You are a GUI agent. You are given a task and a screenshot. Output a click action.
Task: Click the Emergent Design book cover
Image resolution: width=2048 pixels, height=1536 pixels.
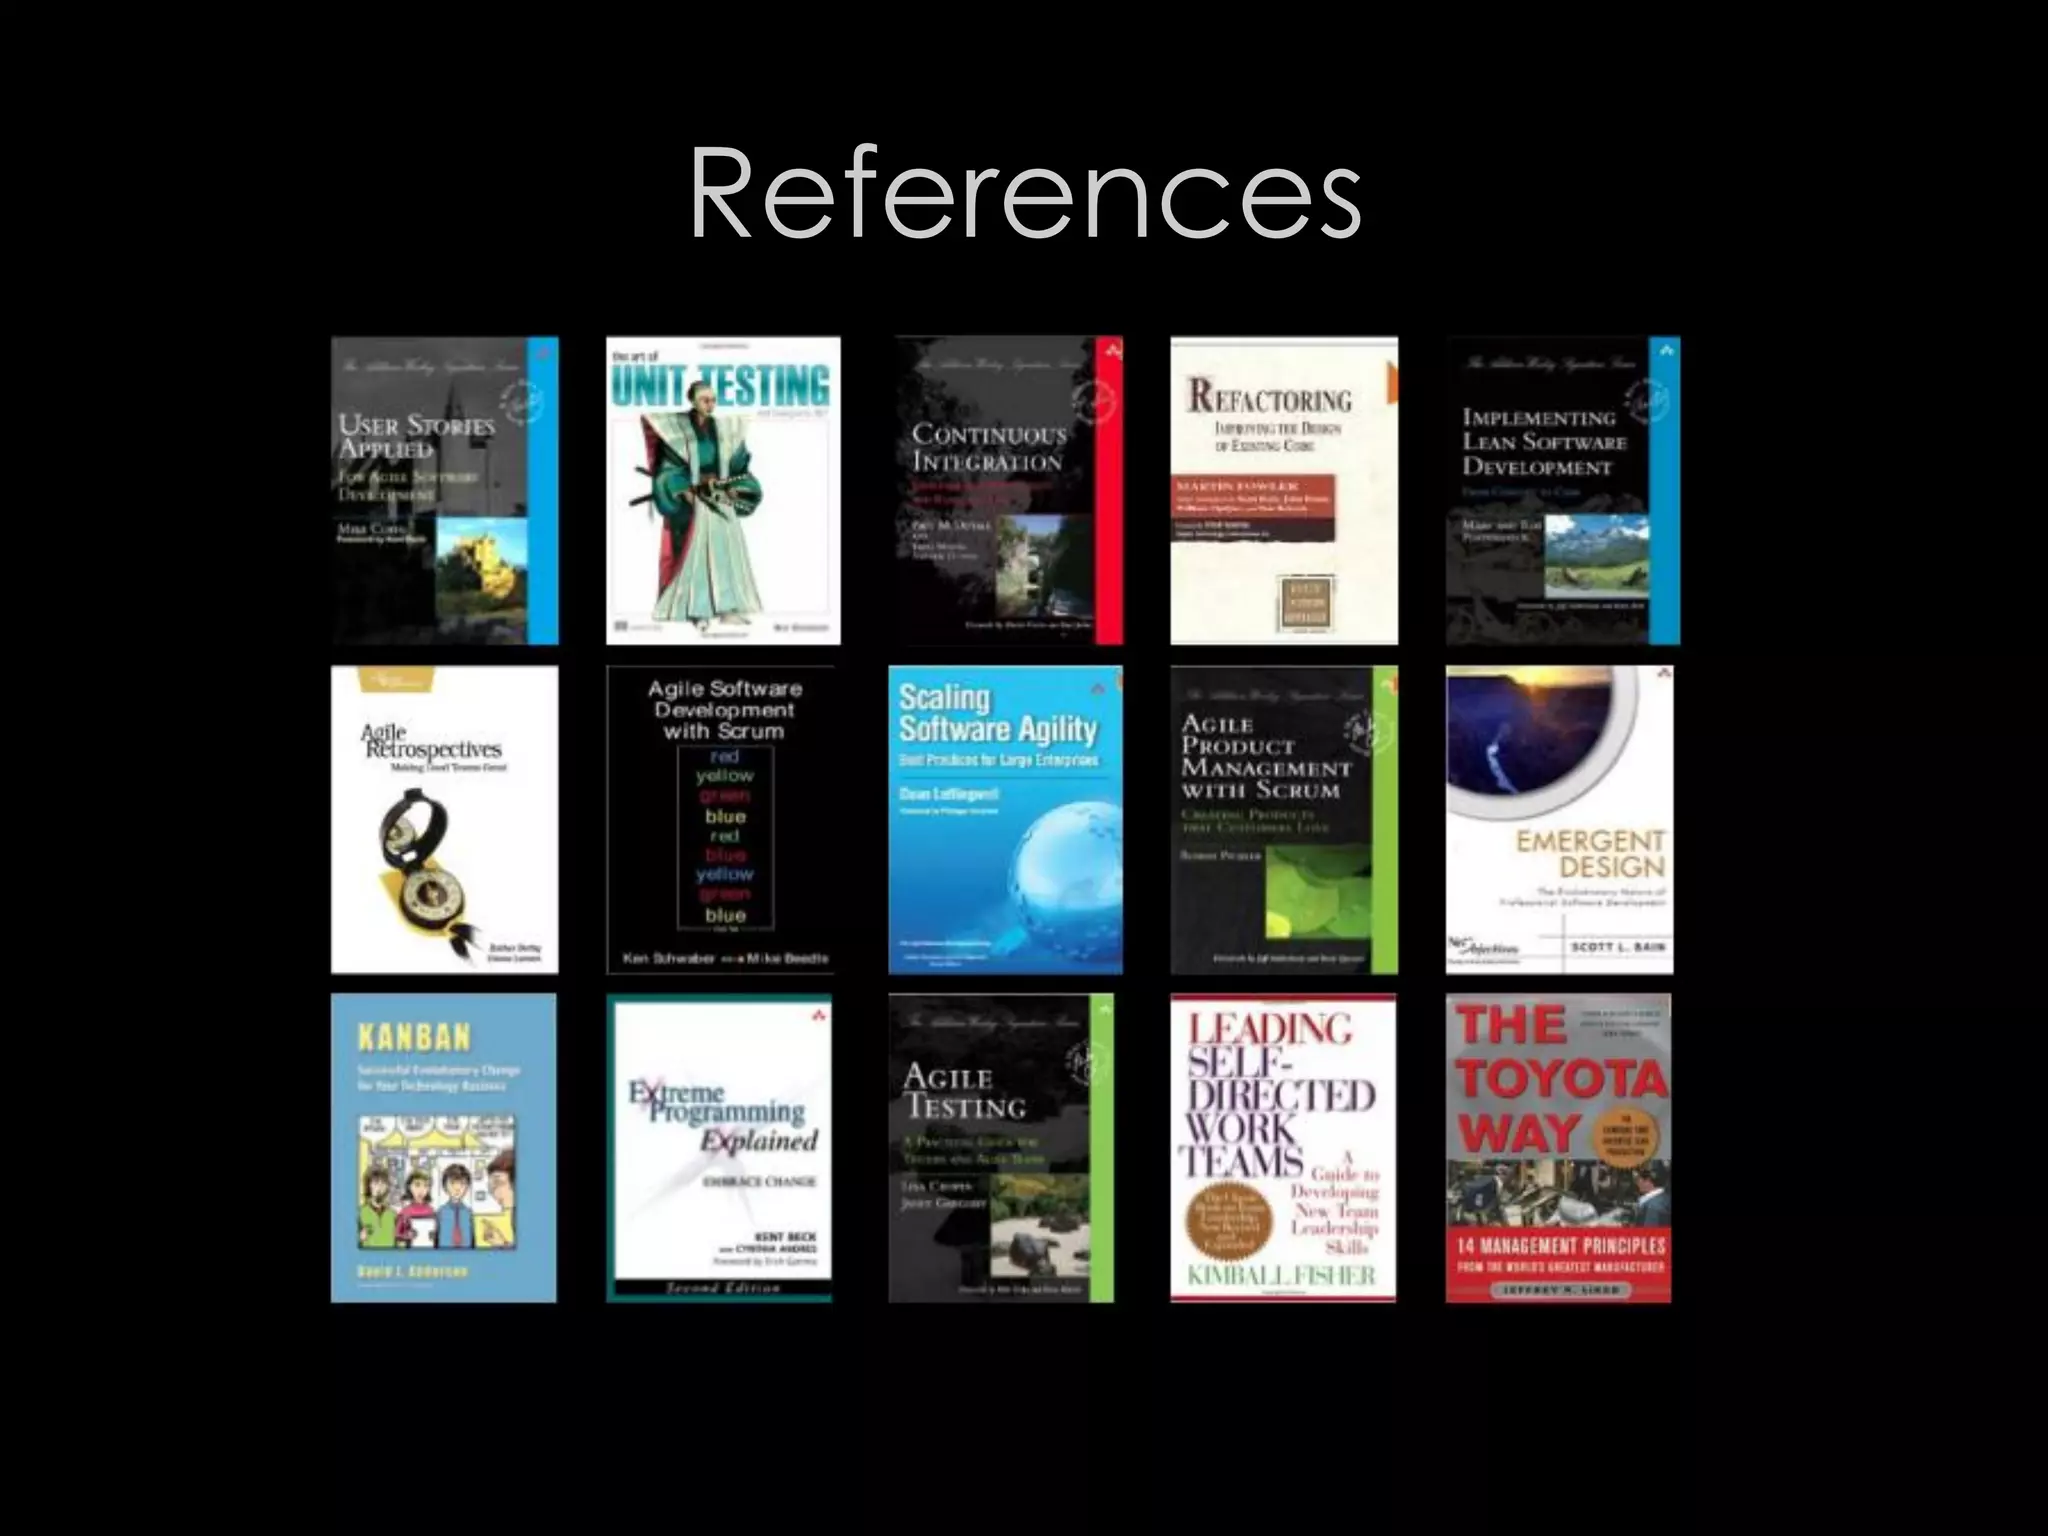(x=1560, y=820)
